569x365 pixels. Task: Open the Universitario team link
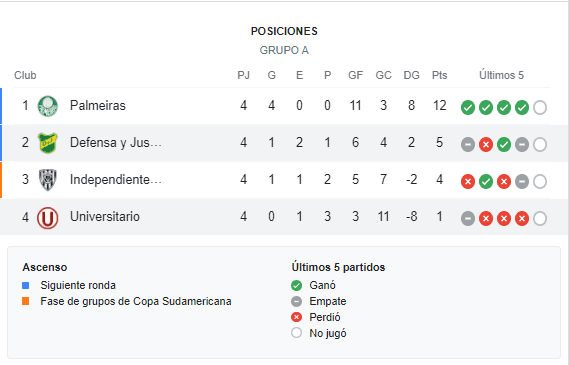pyautogui.click(x=105, y=217)
